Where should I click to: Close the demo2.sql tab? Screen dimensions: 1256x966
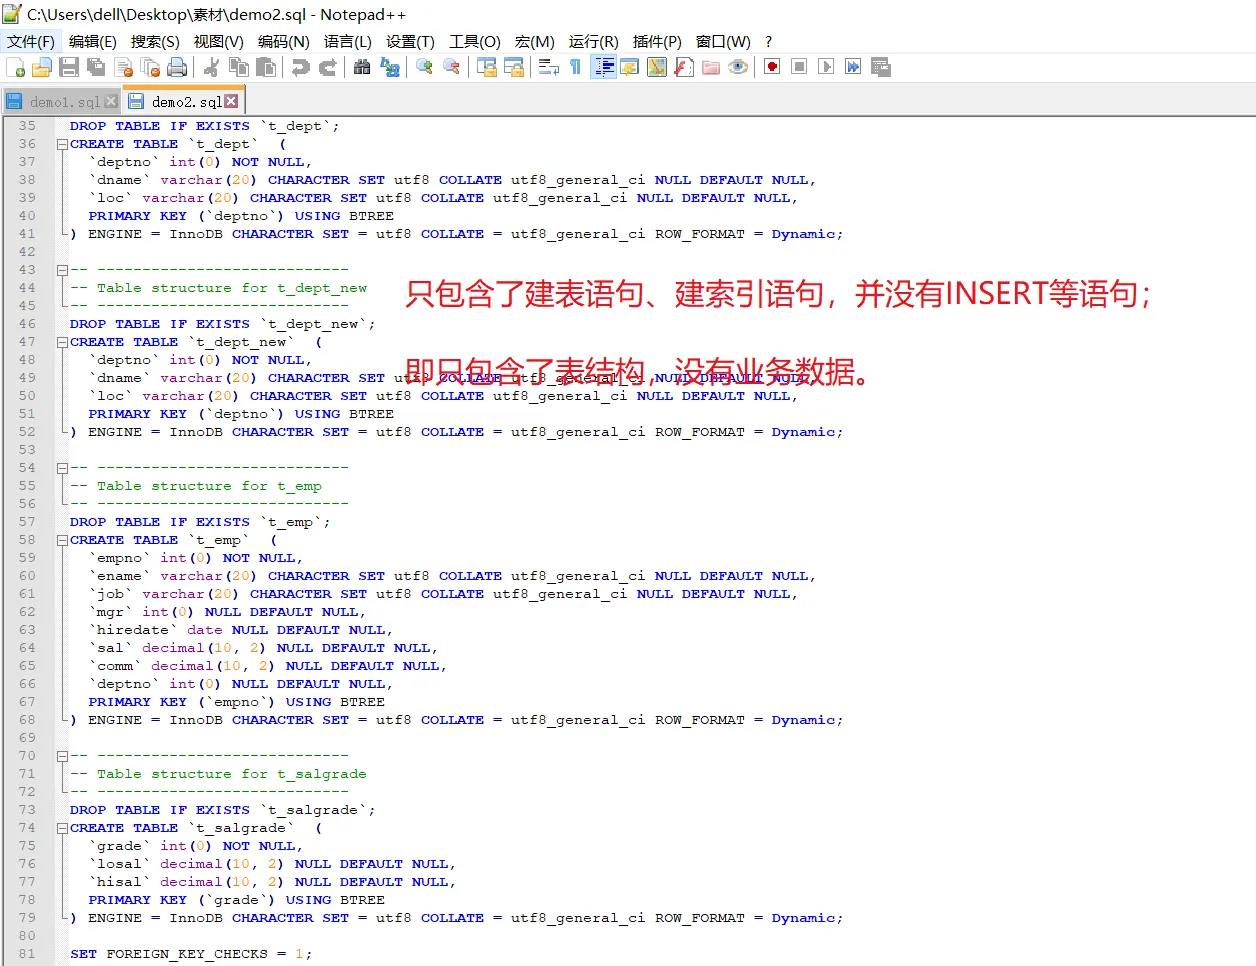pos(232,101)
